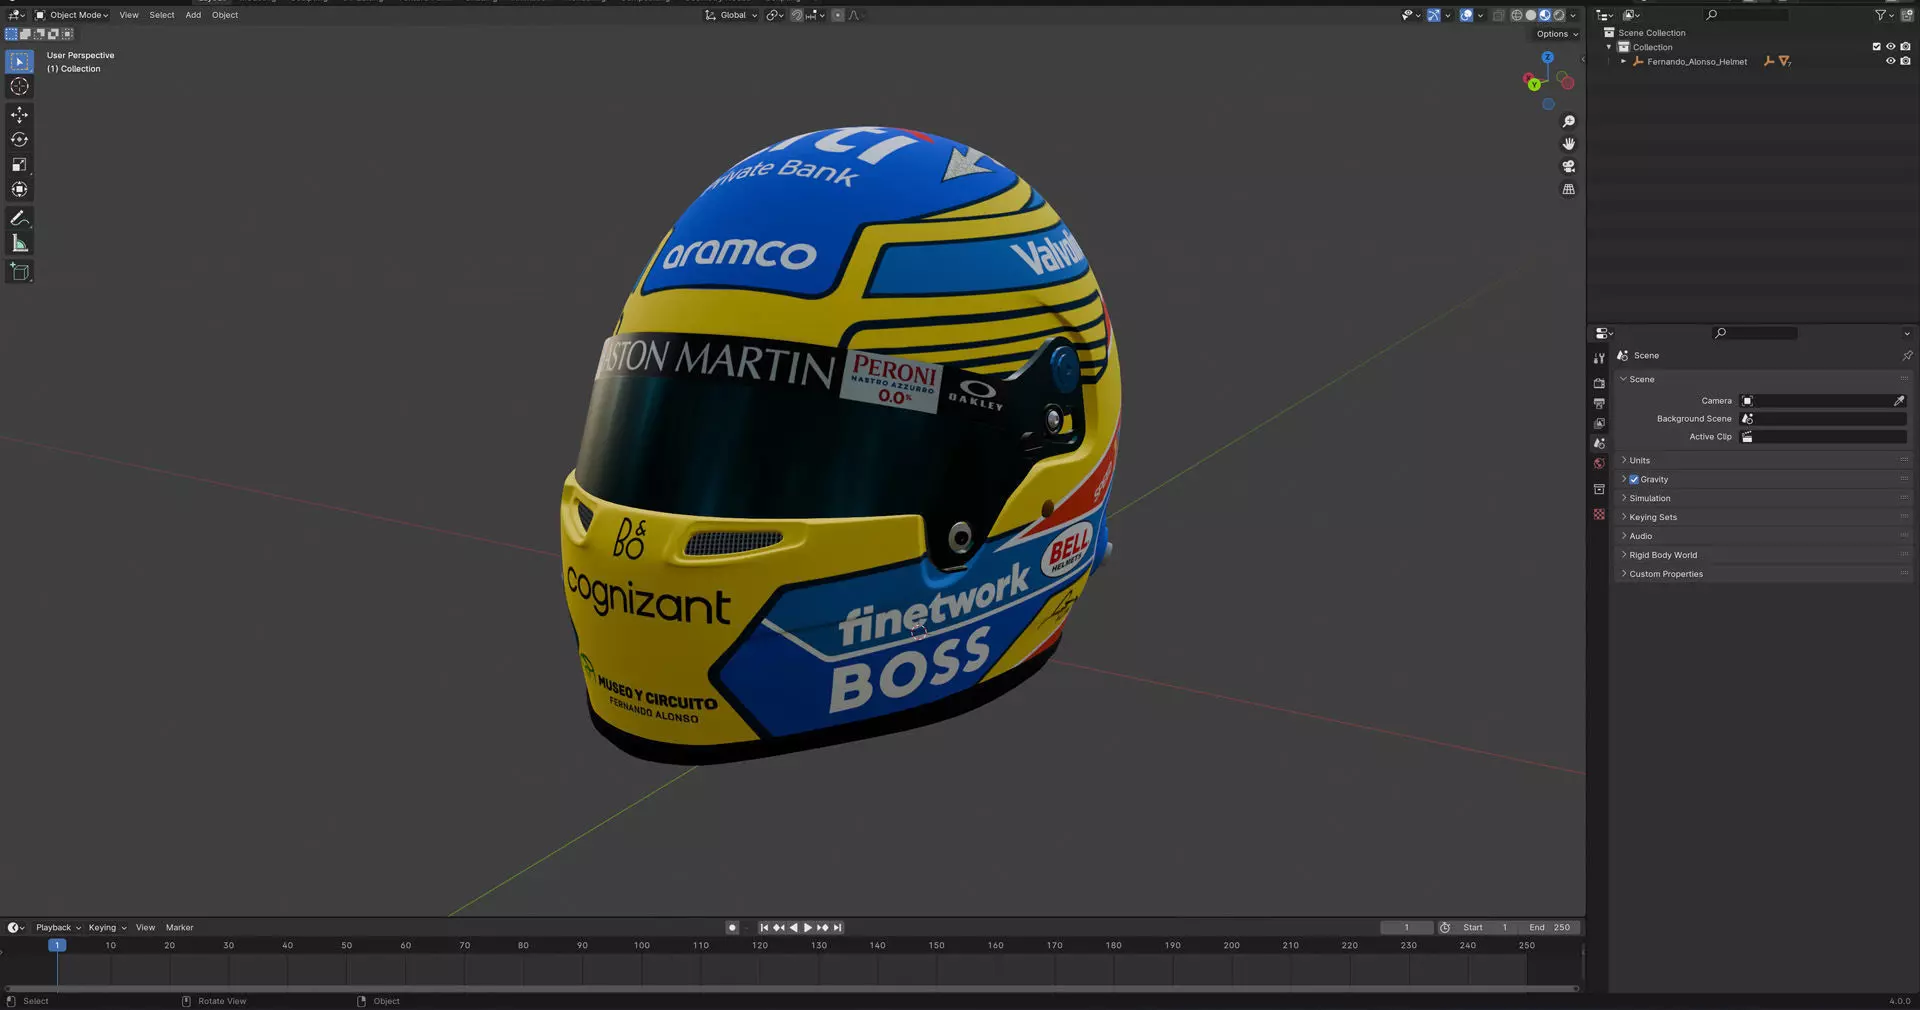Disable Collection in renders camera icon

(x=1905, y=47)
